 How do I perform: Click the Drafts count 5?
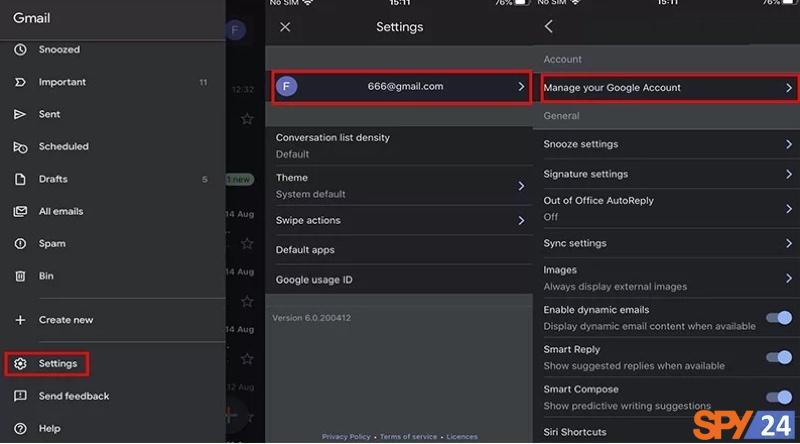coord(204,179)
